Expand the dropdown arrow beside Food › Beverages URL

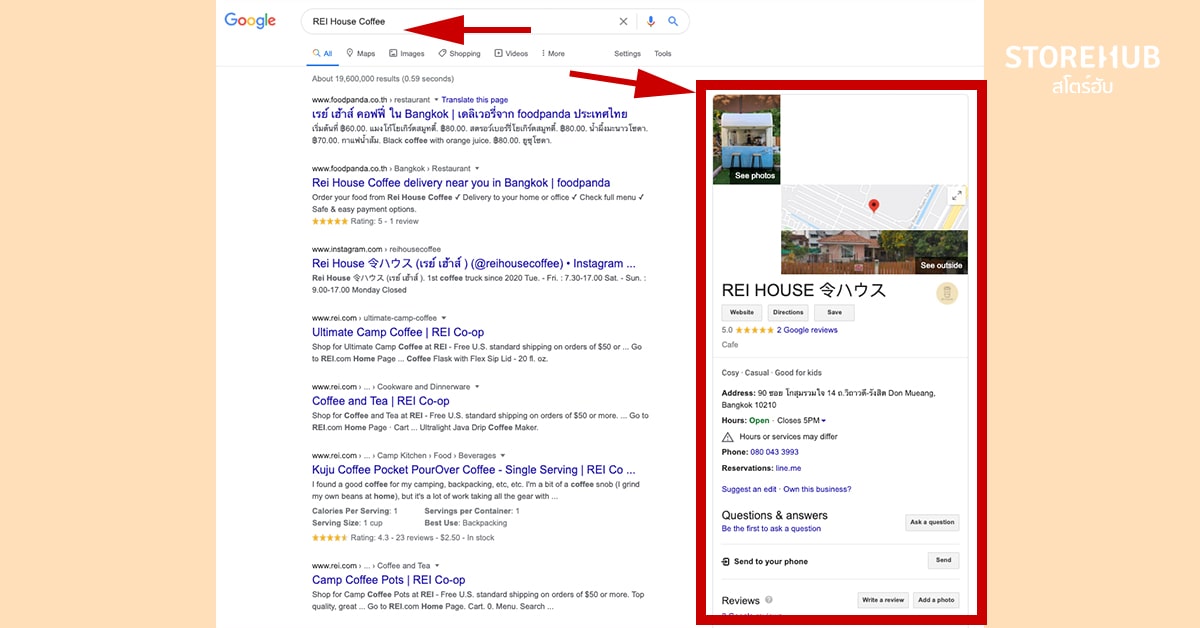(504, 456)
